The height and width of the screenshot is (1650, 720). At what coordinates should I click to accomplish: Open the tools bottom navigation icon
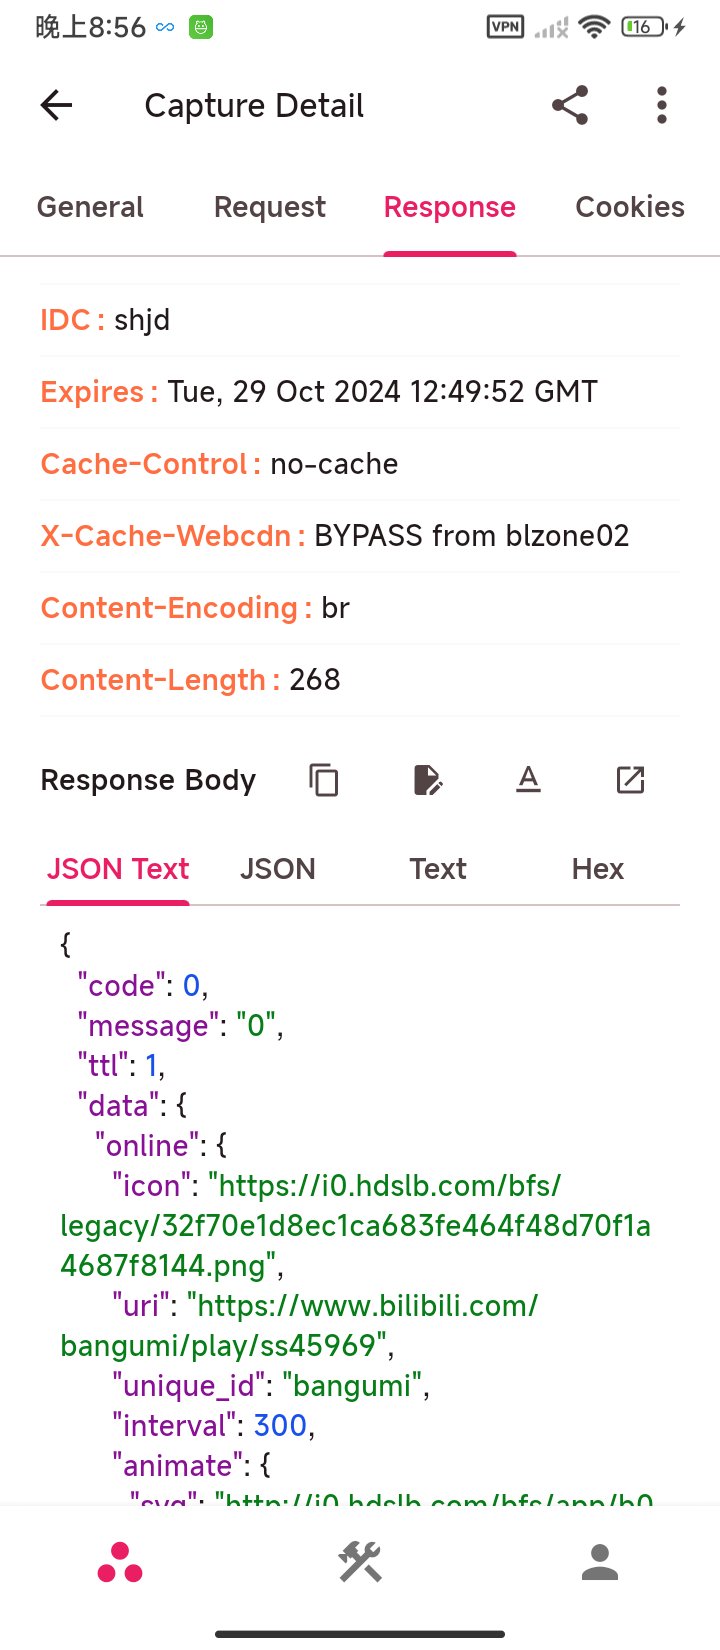[360, 1562]
